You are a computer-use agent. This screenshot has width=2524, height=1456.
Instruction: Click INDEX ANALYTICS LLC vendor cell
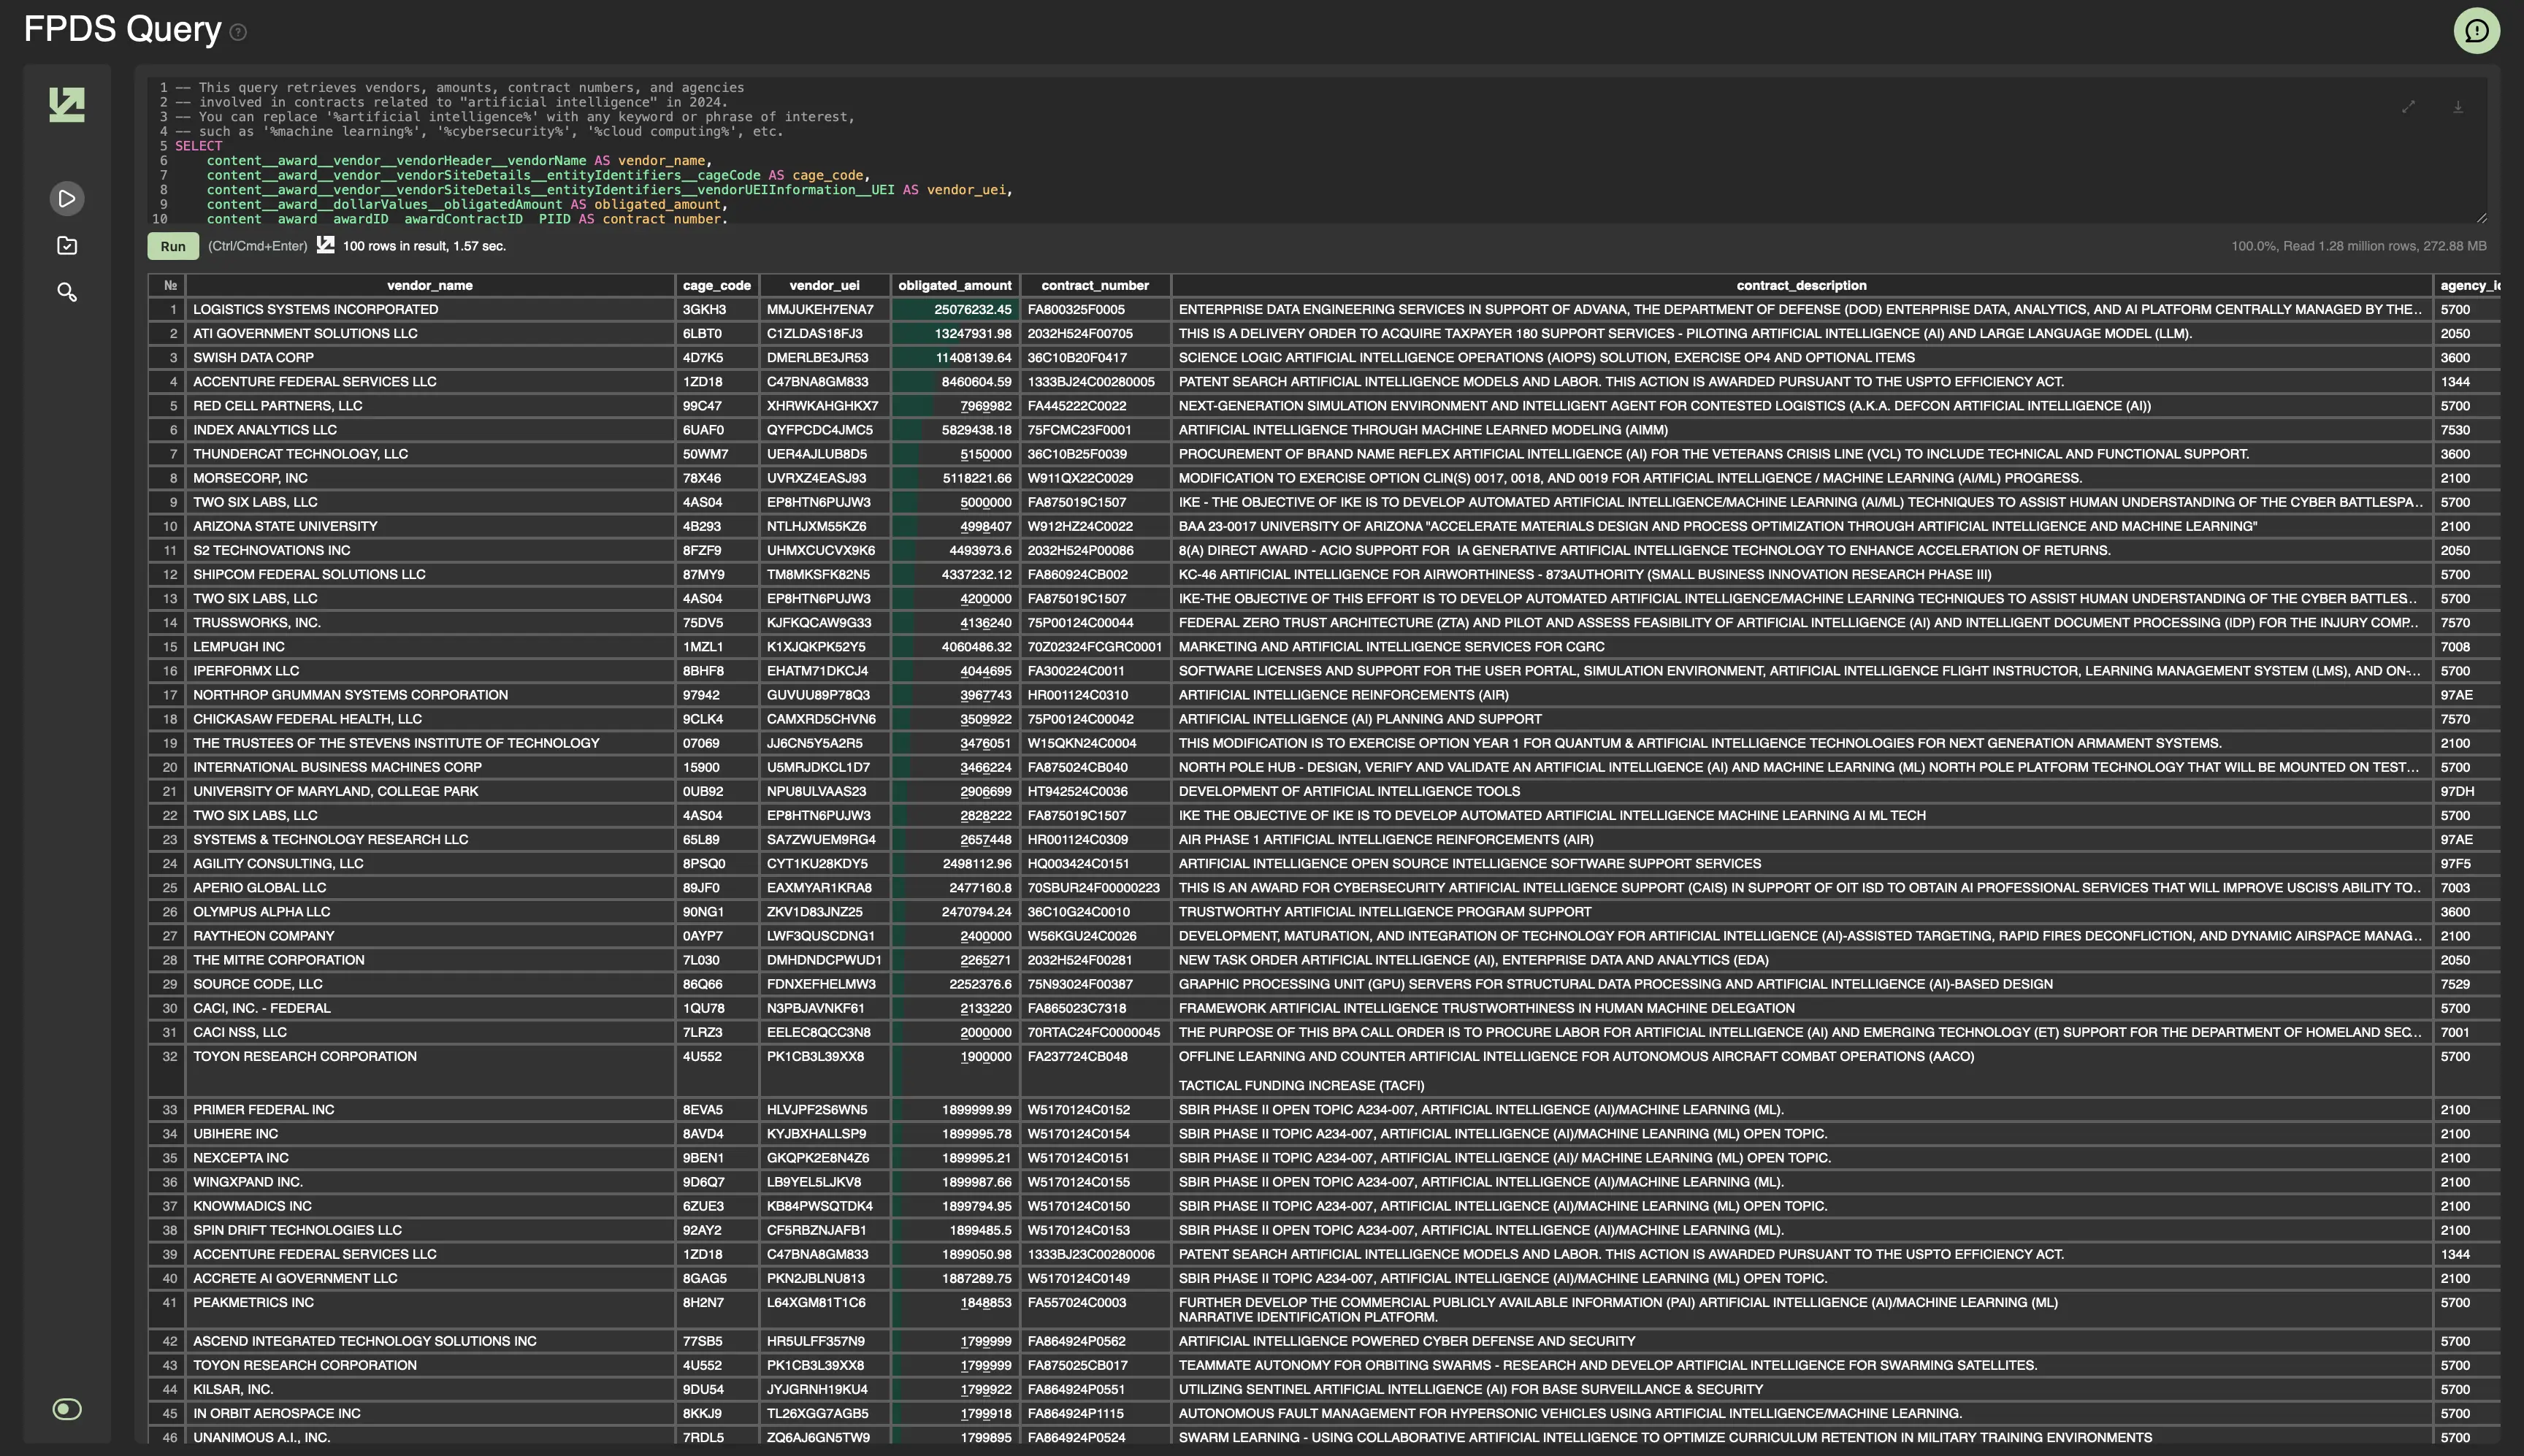430,430
